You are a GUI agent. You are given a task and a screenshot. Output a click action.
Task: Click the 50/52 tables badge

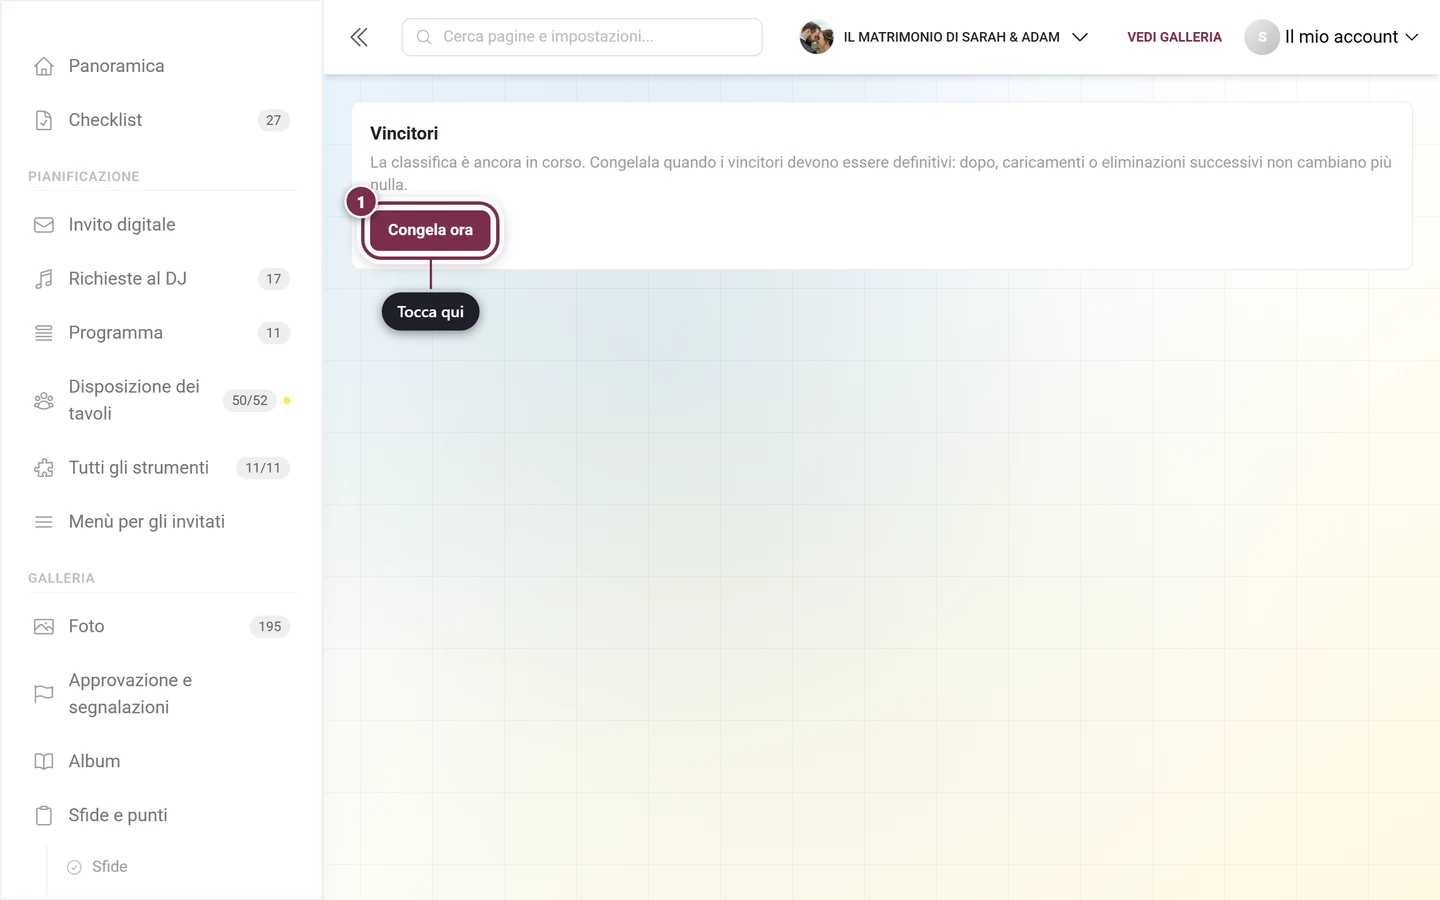coord(250,400)
